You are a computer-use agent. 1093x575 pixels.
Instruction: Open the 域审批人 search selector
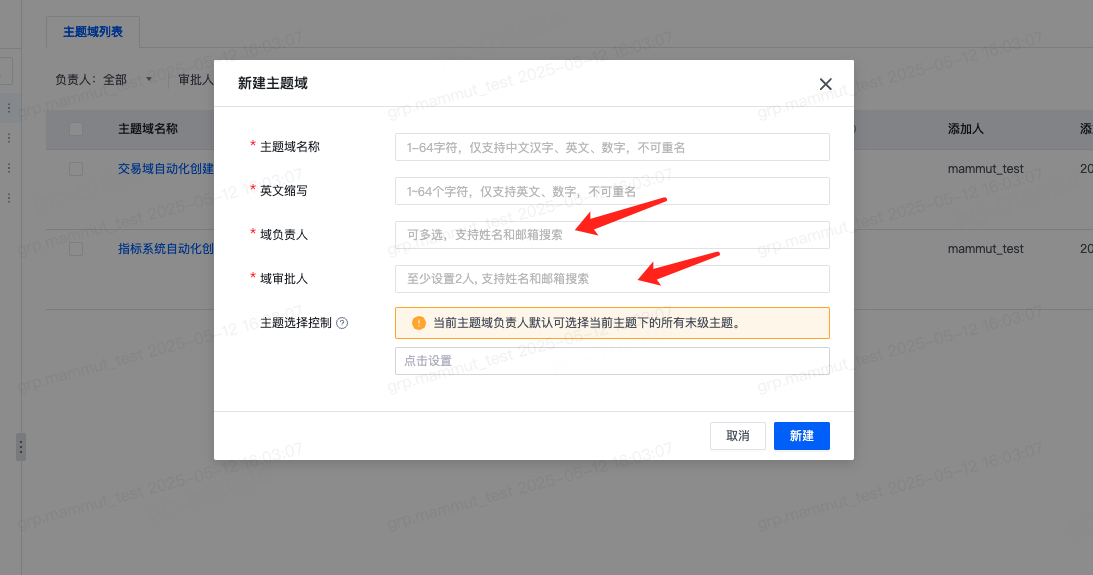click(612, 279)
